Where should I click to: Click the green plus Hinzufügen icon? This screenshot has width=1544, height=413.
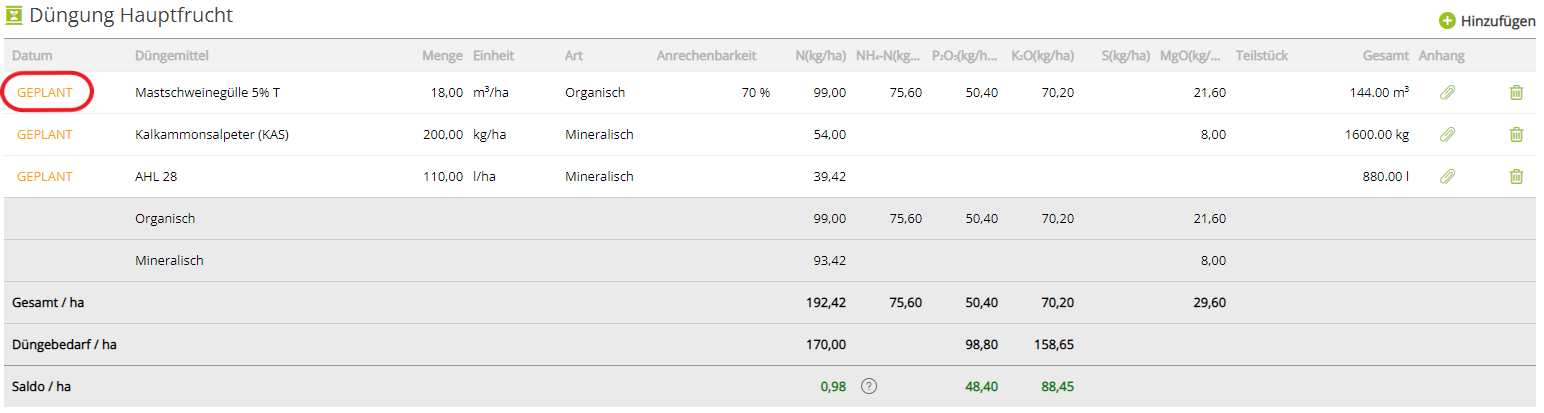pyautogui.click(x=1446, y=20)
